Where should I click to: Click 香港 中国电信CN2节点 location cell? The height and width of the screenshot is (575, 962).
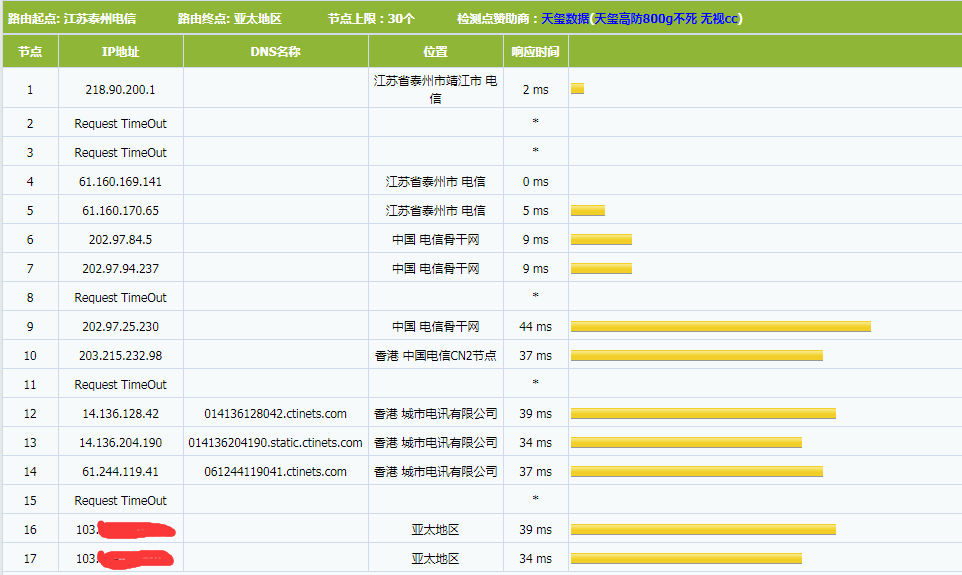click(x=435, y=356)
